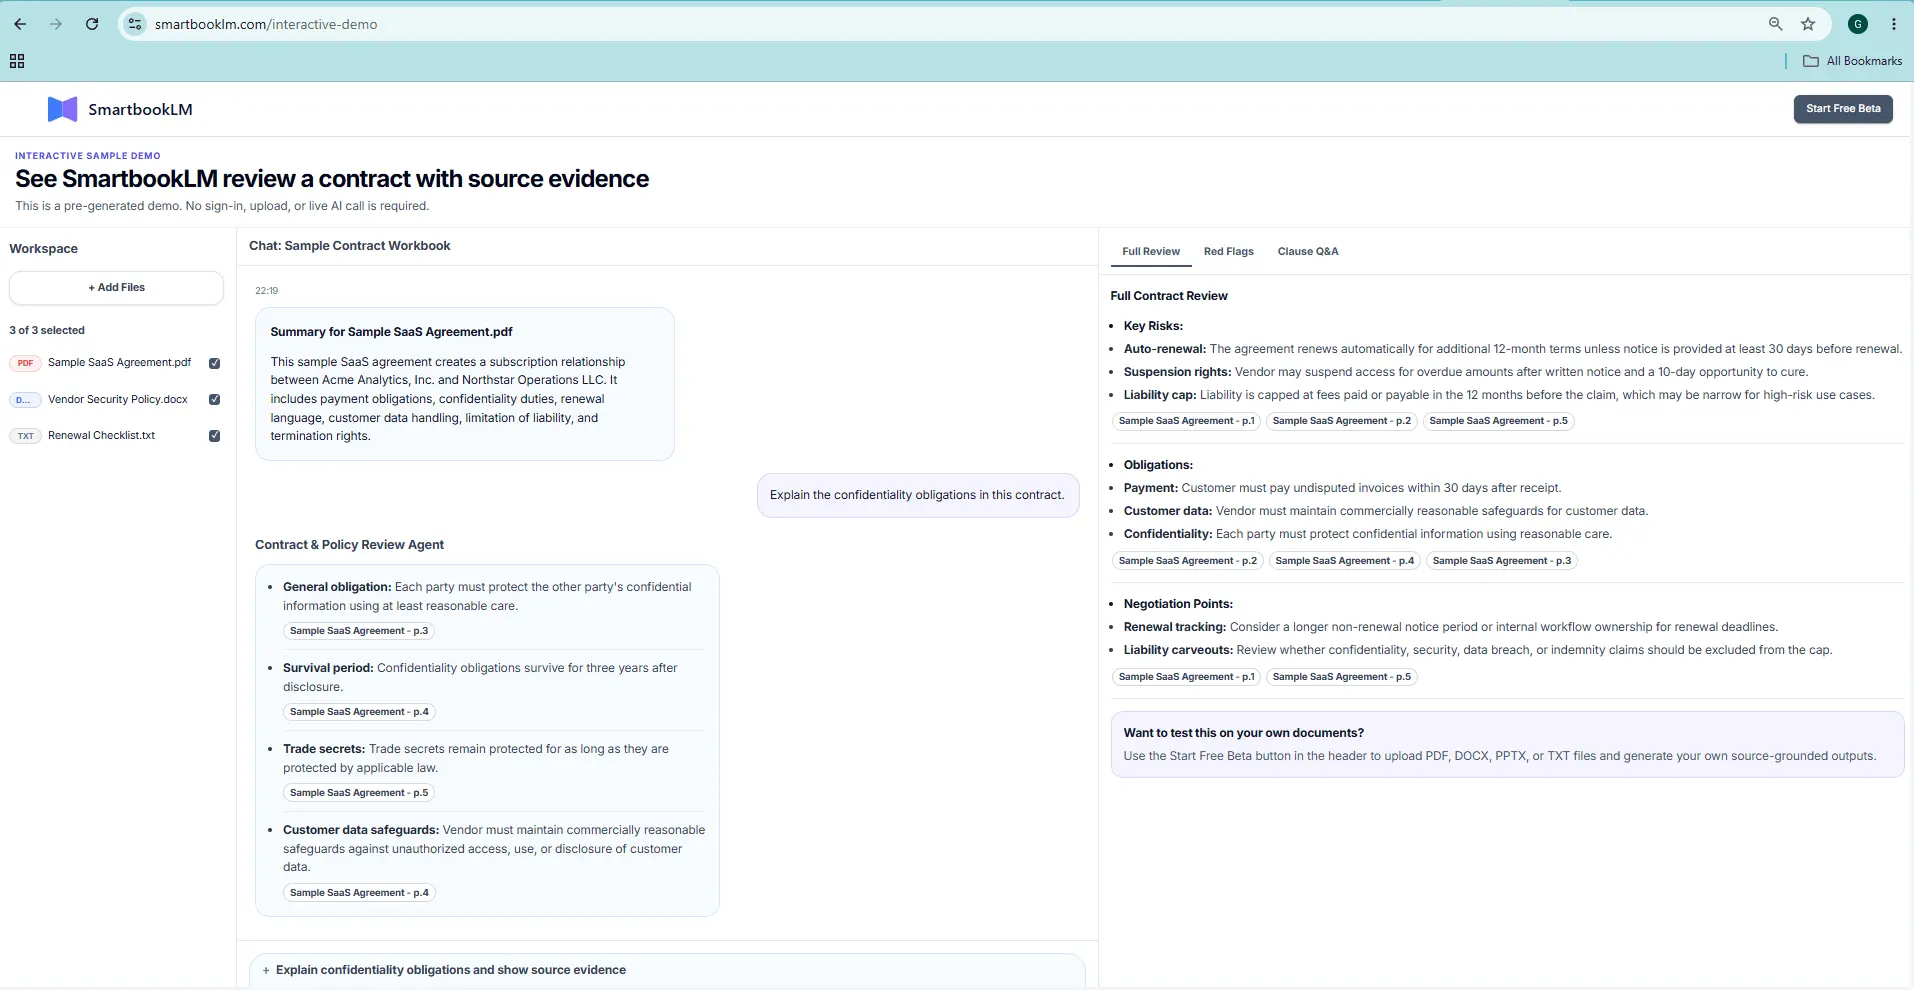This screenshot has width=1914, height=990.
Task: Switch to the Clause Q&A tab
Action: pos(1307,251)
